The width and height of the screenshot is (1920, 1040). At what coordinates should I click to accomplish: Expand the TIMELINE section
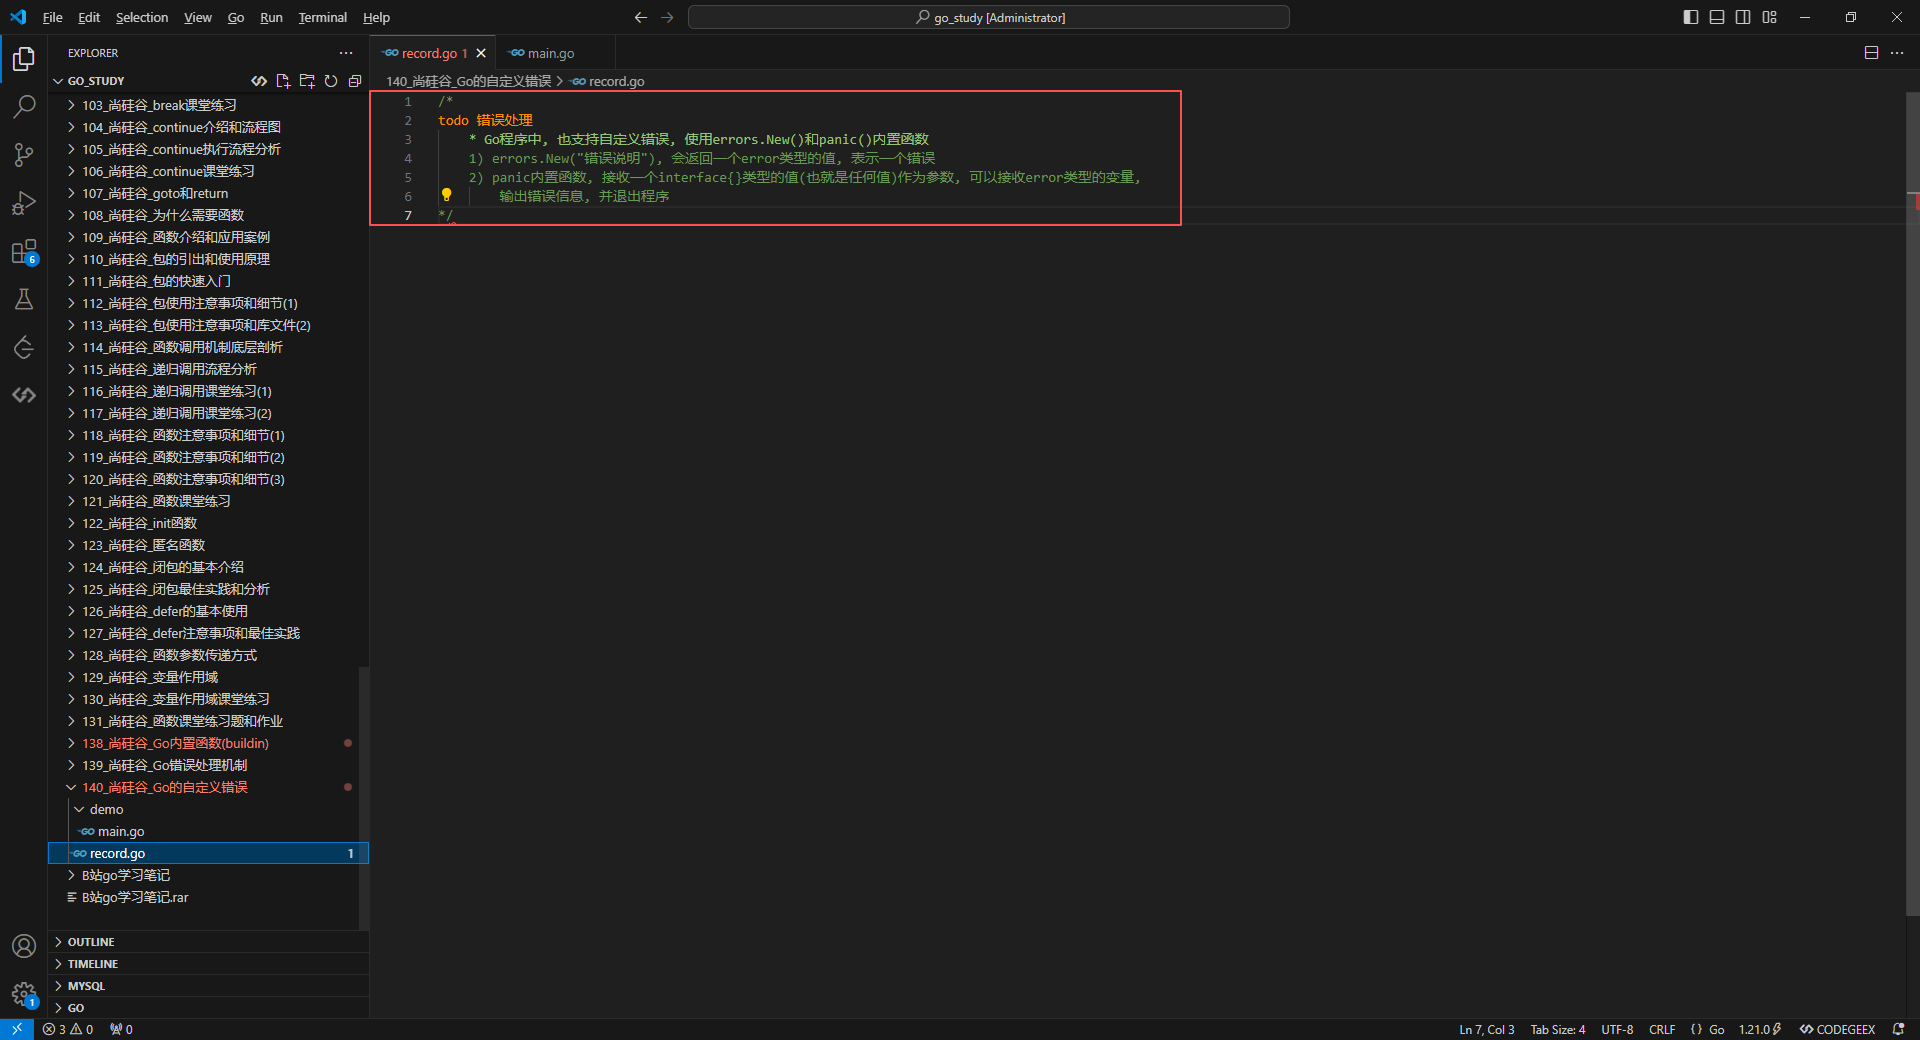click(x=209, y=964)
